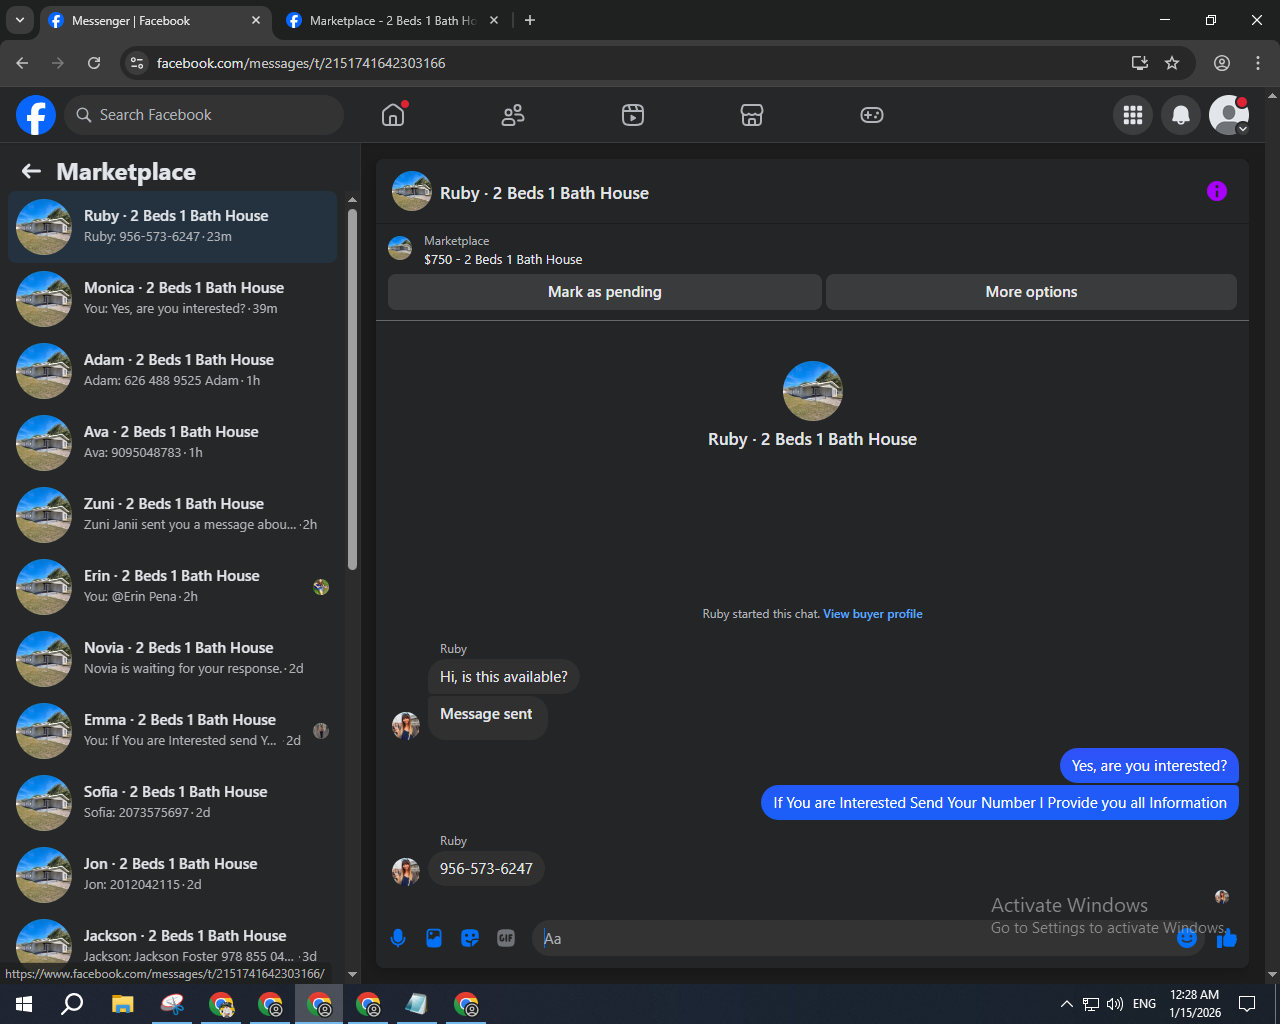Click the address bar URL
The width and height of the screenshot is (1280, 1024).
pyautogui.click(x=301, y=63)
